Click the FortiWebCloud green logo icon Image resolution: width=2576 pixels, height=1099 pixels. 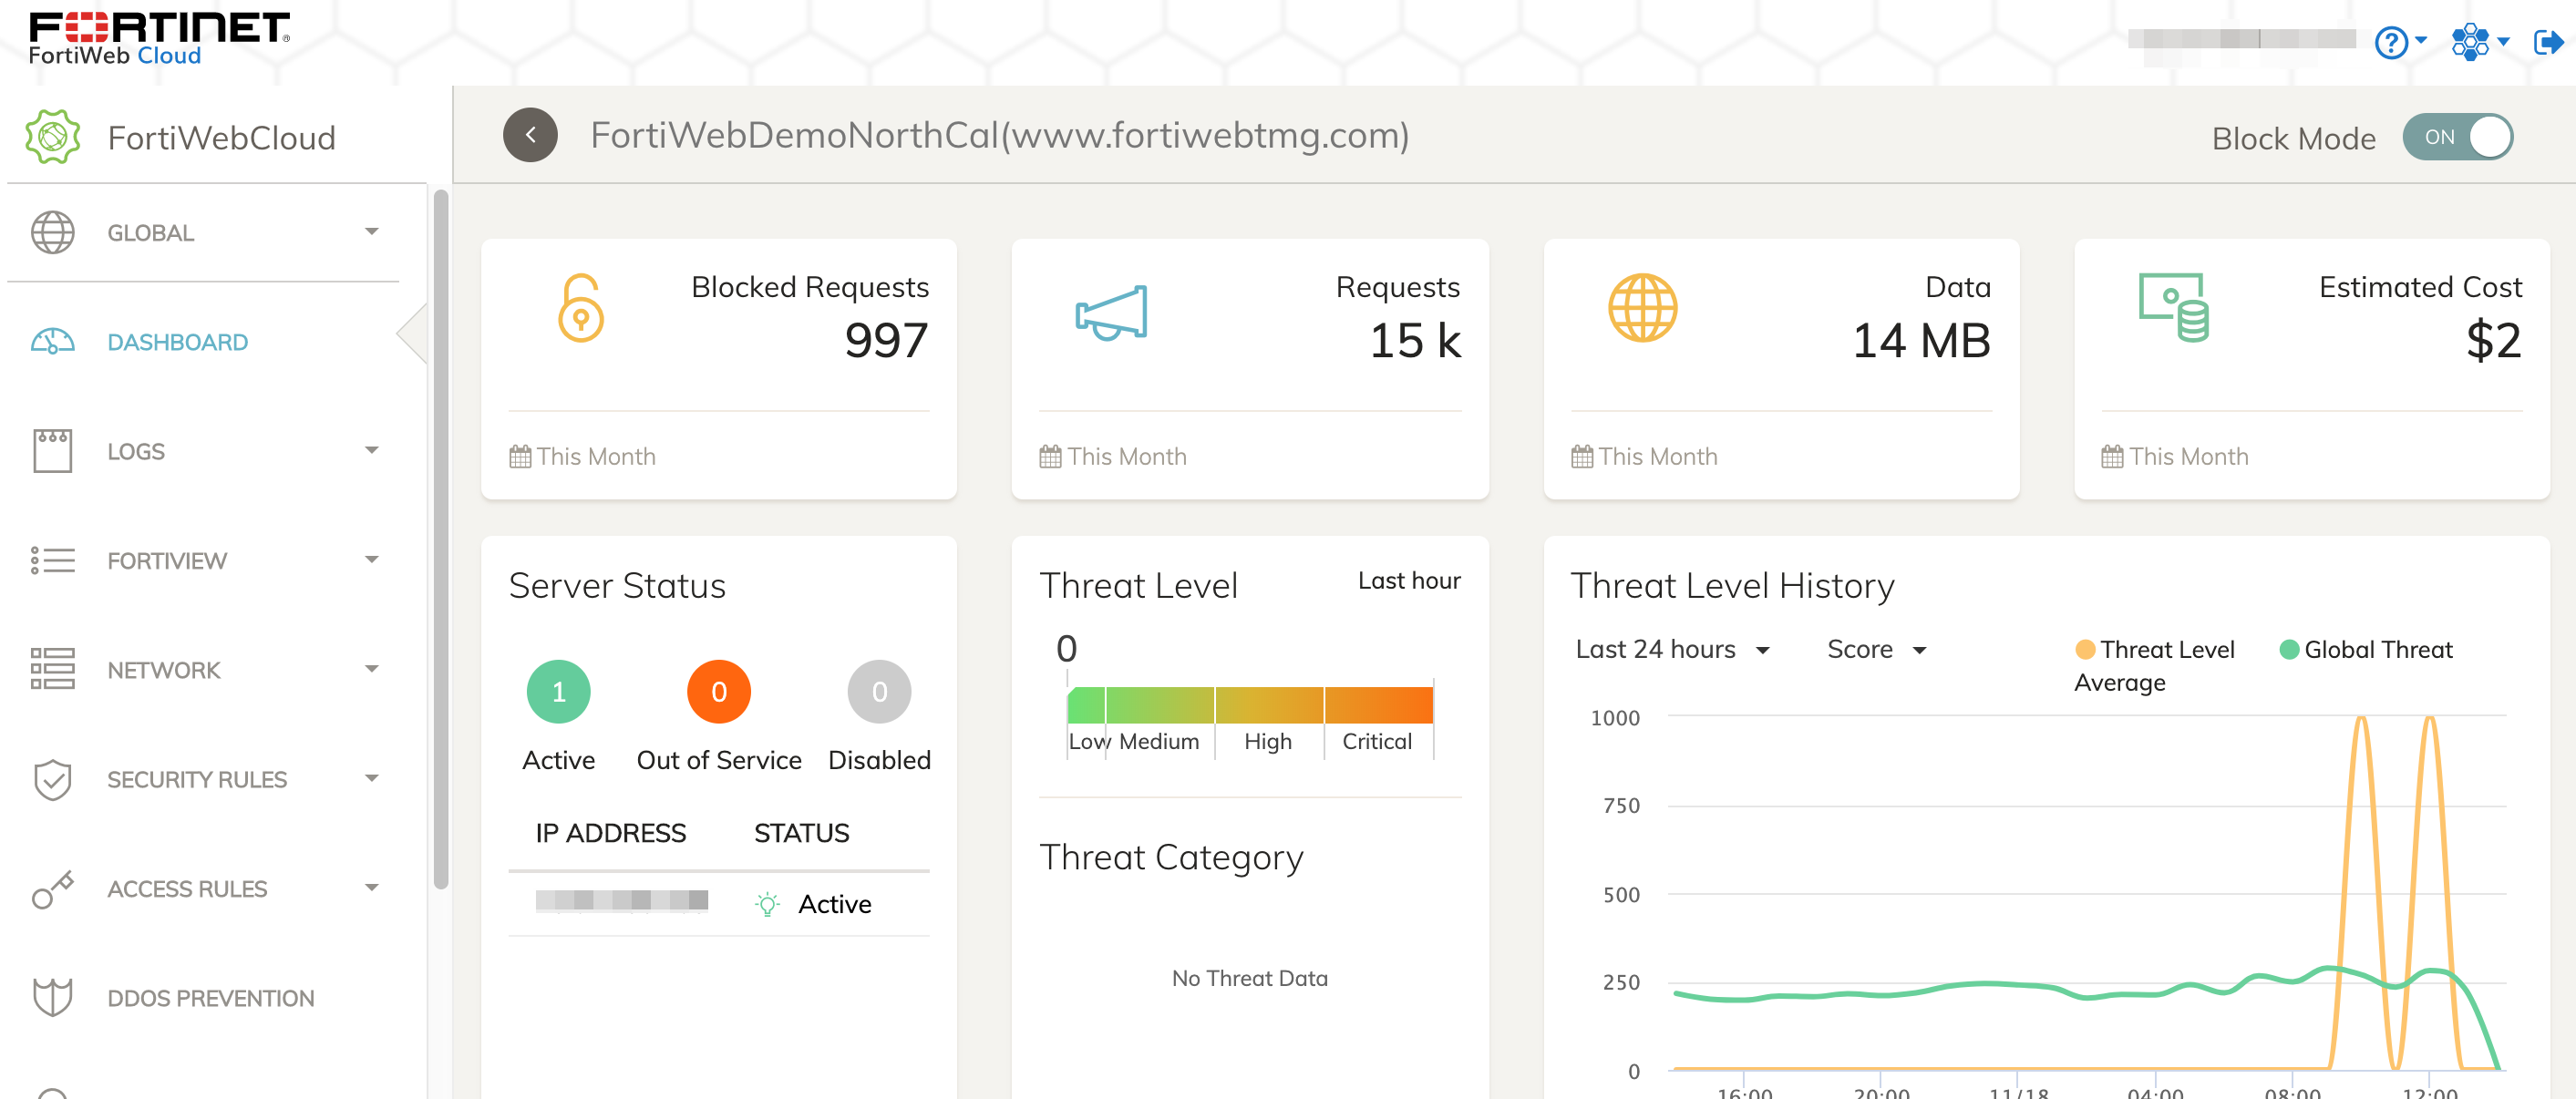coord(53,137)
